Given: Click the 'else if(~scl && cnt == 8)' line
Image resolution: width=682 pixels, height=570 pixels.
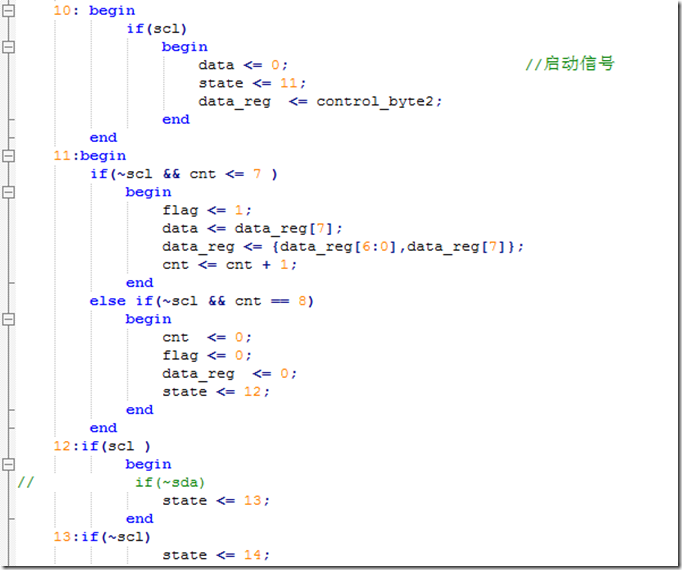Looking at the screenshot, I should tap(202, 301).
